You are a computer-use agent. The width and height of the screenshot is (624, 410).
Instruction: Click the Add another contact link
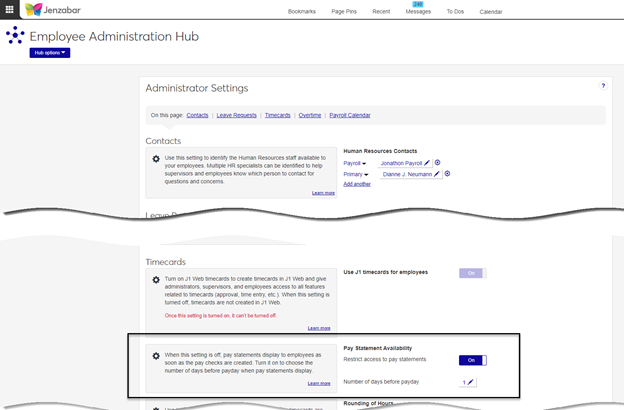[x=356, y=184]
